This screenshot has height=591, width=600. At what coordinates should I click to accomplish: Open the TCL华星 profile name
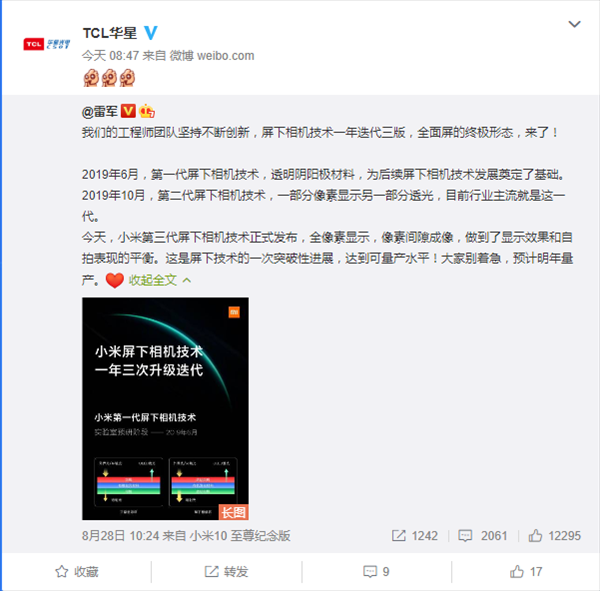coord(109,33)
